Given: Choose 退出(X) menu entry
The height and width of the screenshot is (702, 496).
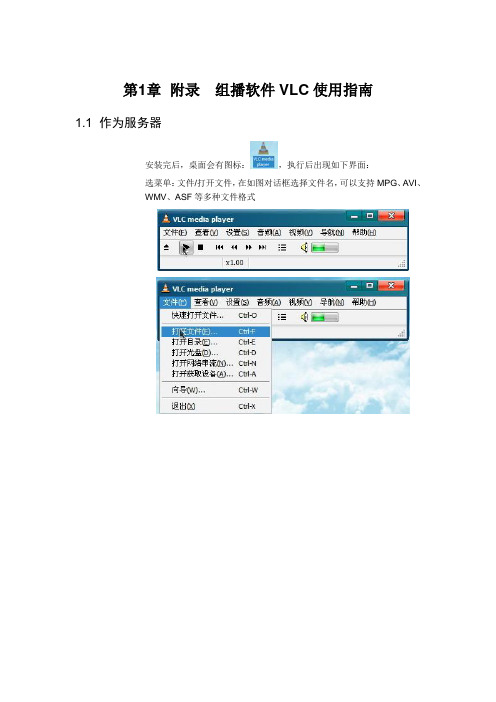Looking at the screenshot, I should (215, 406).
